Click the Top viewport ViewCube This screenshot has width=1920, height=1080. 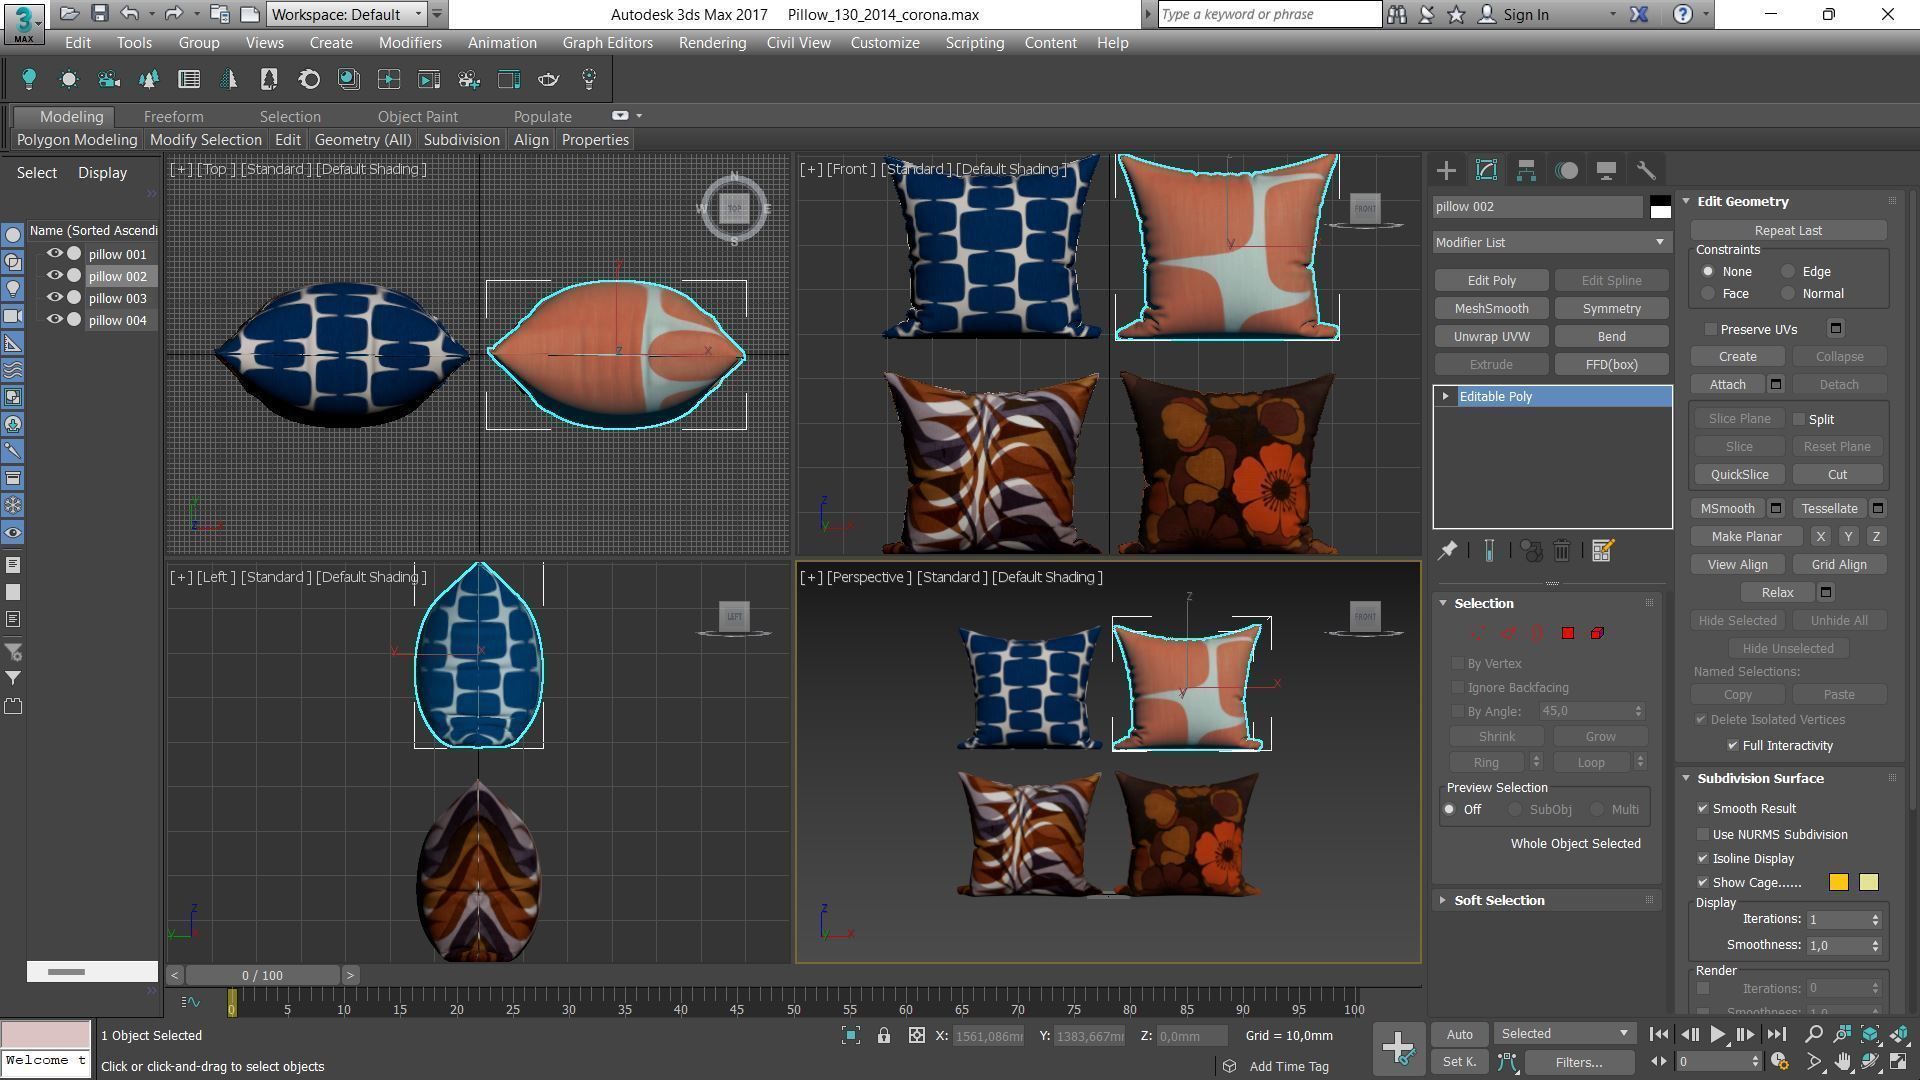coord(734,208)
